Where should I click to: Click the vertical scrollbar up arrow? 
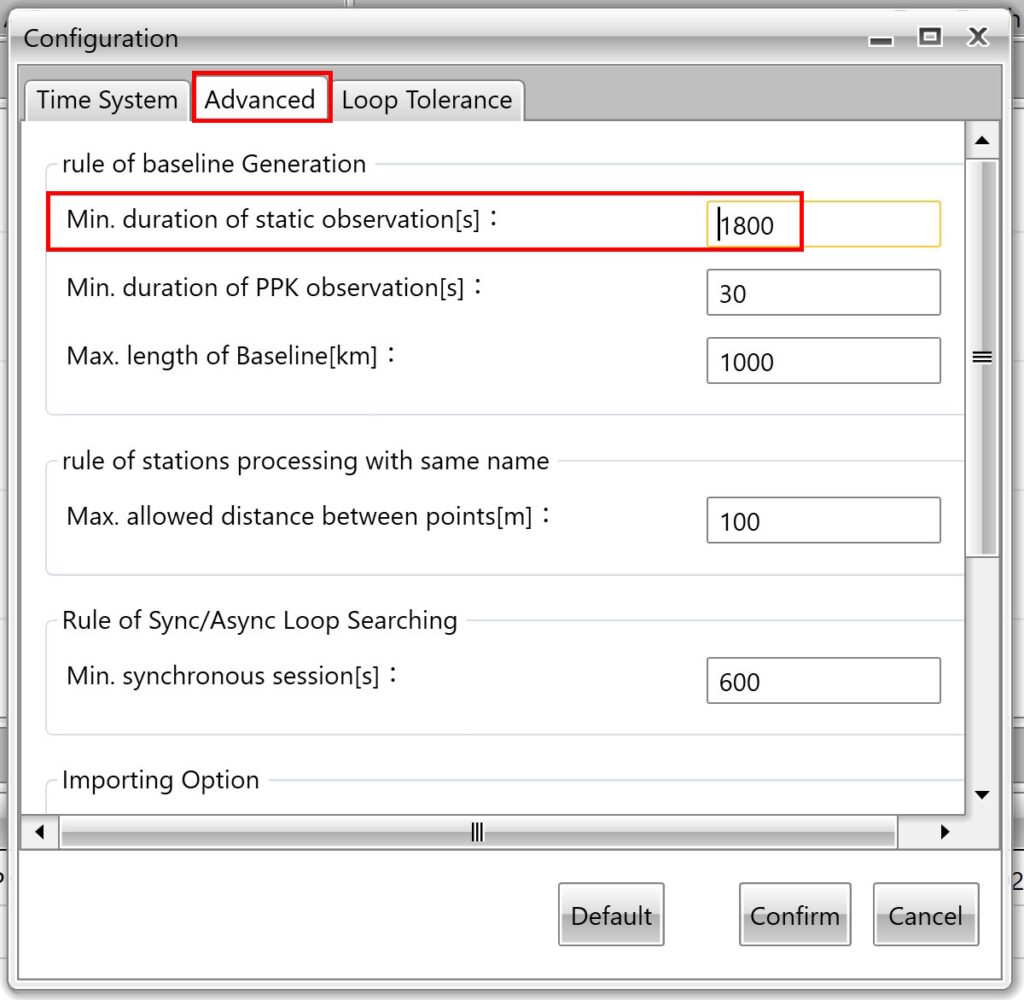(x=981, y=140)
